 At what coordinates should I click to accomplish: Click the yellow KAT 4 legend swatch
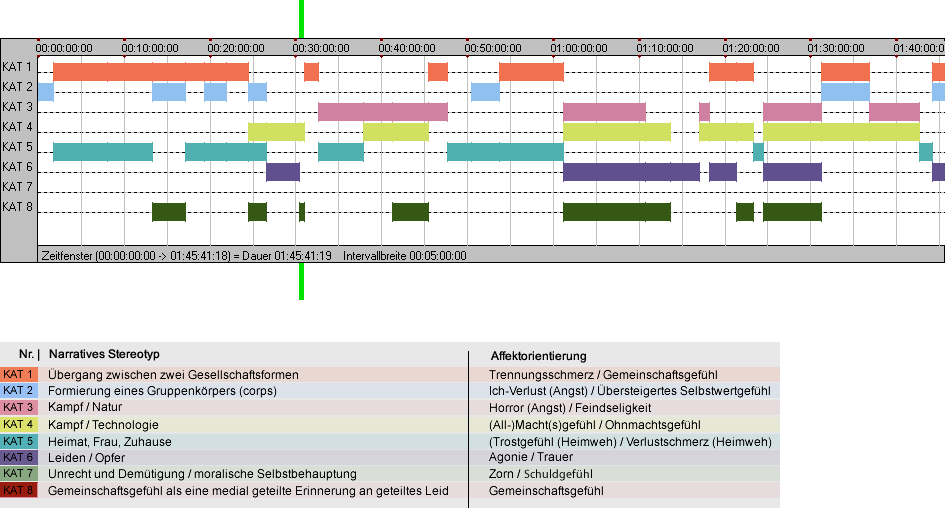click(19, 424)
